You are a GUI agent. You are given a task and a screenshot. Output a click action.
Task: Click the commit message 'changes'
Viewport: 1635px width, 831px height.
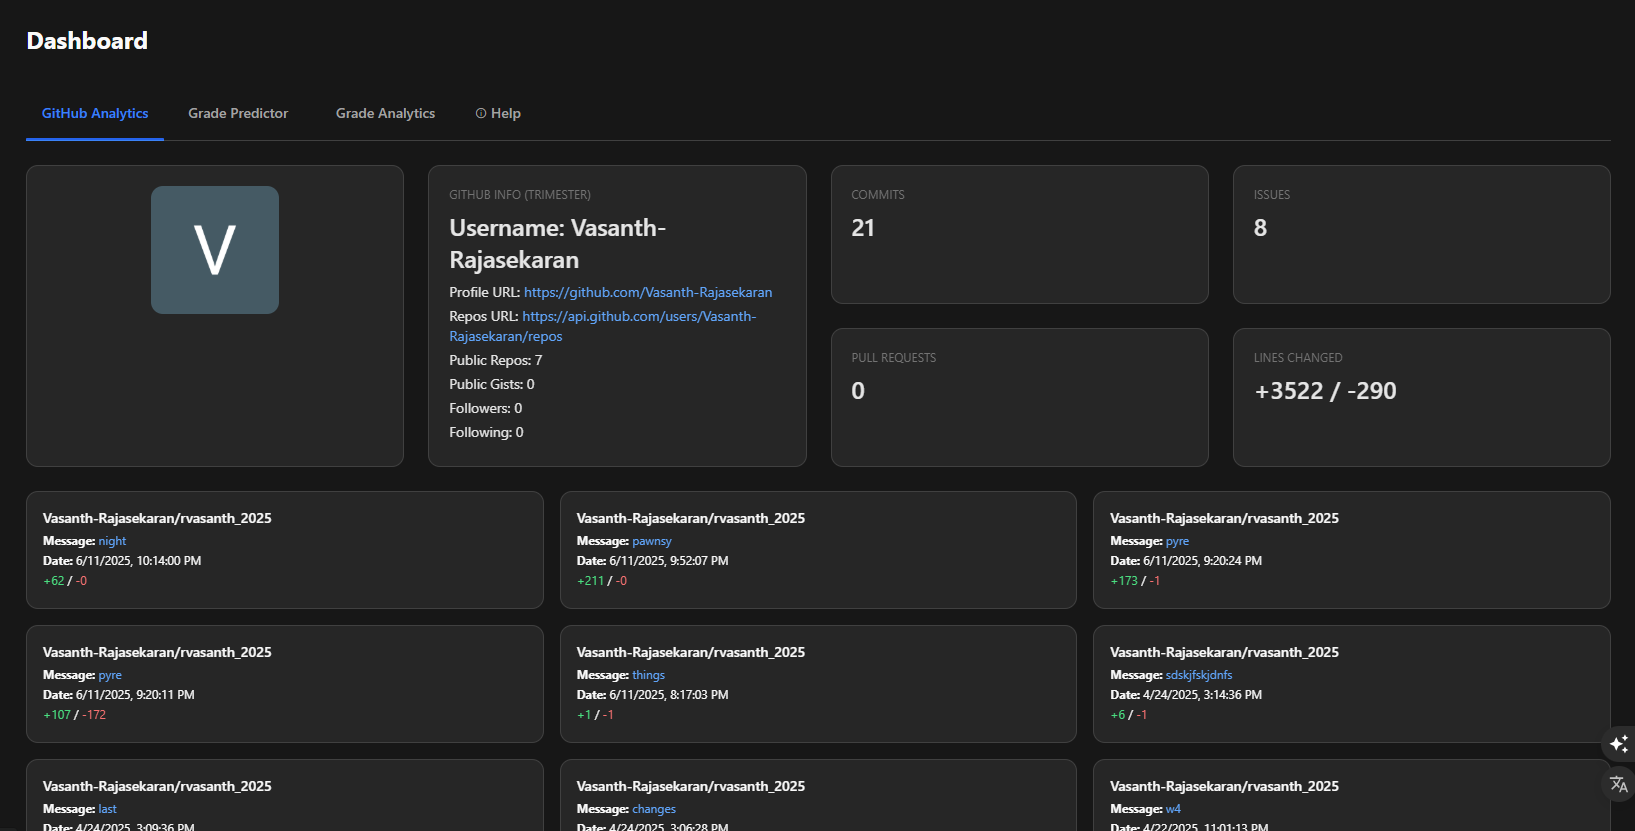click(654, 809)
